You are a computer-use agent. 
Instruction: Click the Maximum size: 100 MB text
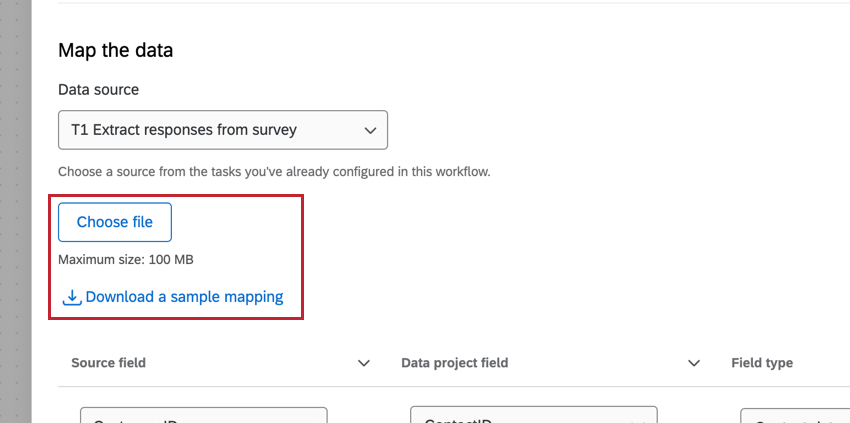tap(126, 260)
